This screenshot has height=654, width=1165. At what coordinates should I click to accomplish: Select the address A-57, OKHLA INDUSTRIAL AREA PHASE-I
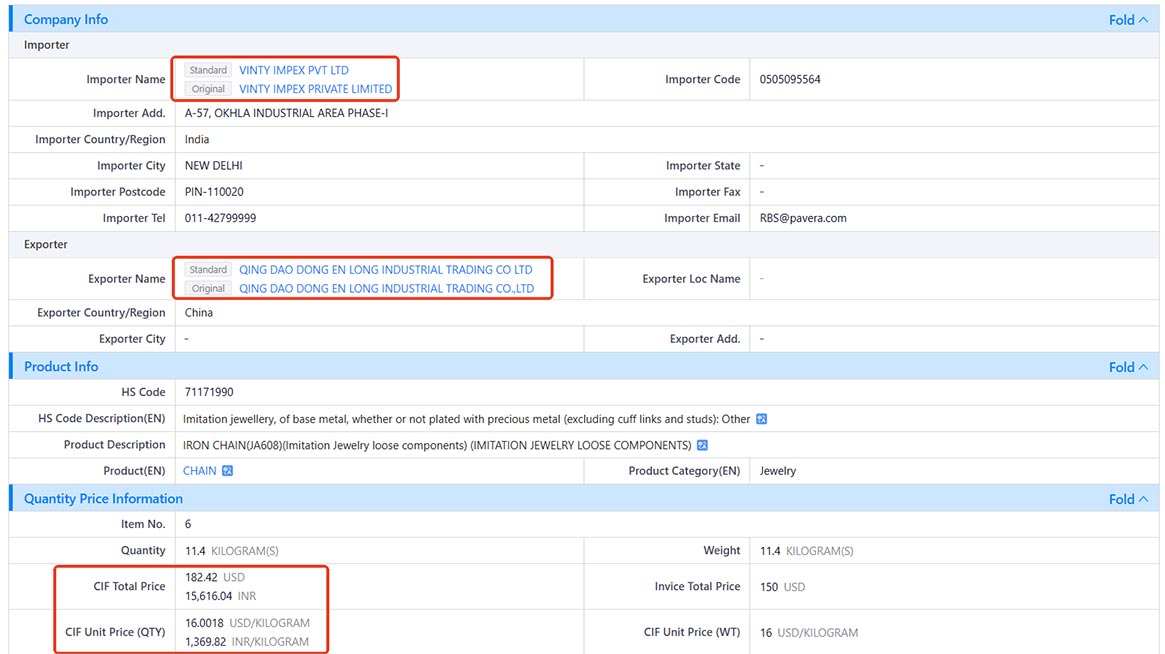point(286,113)
